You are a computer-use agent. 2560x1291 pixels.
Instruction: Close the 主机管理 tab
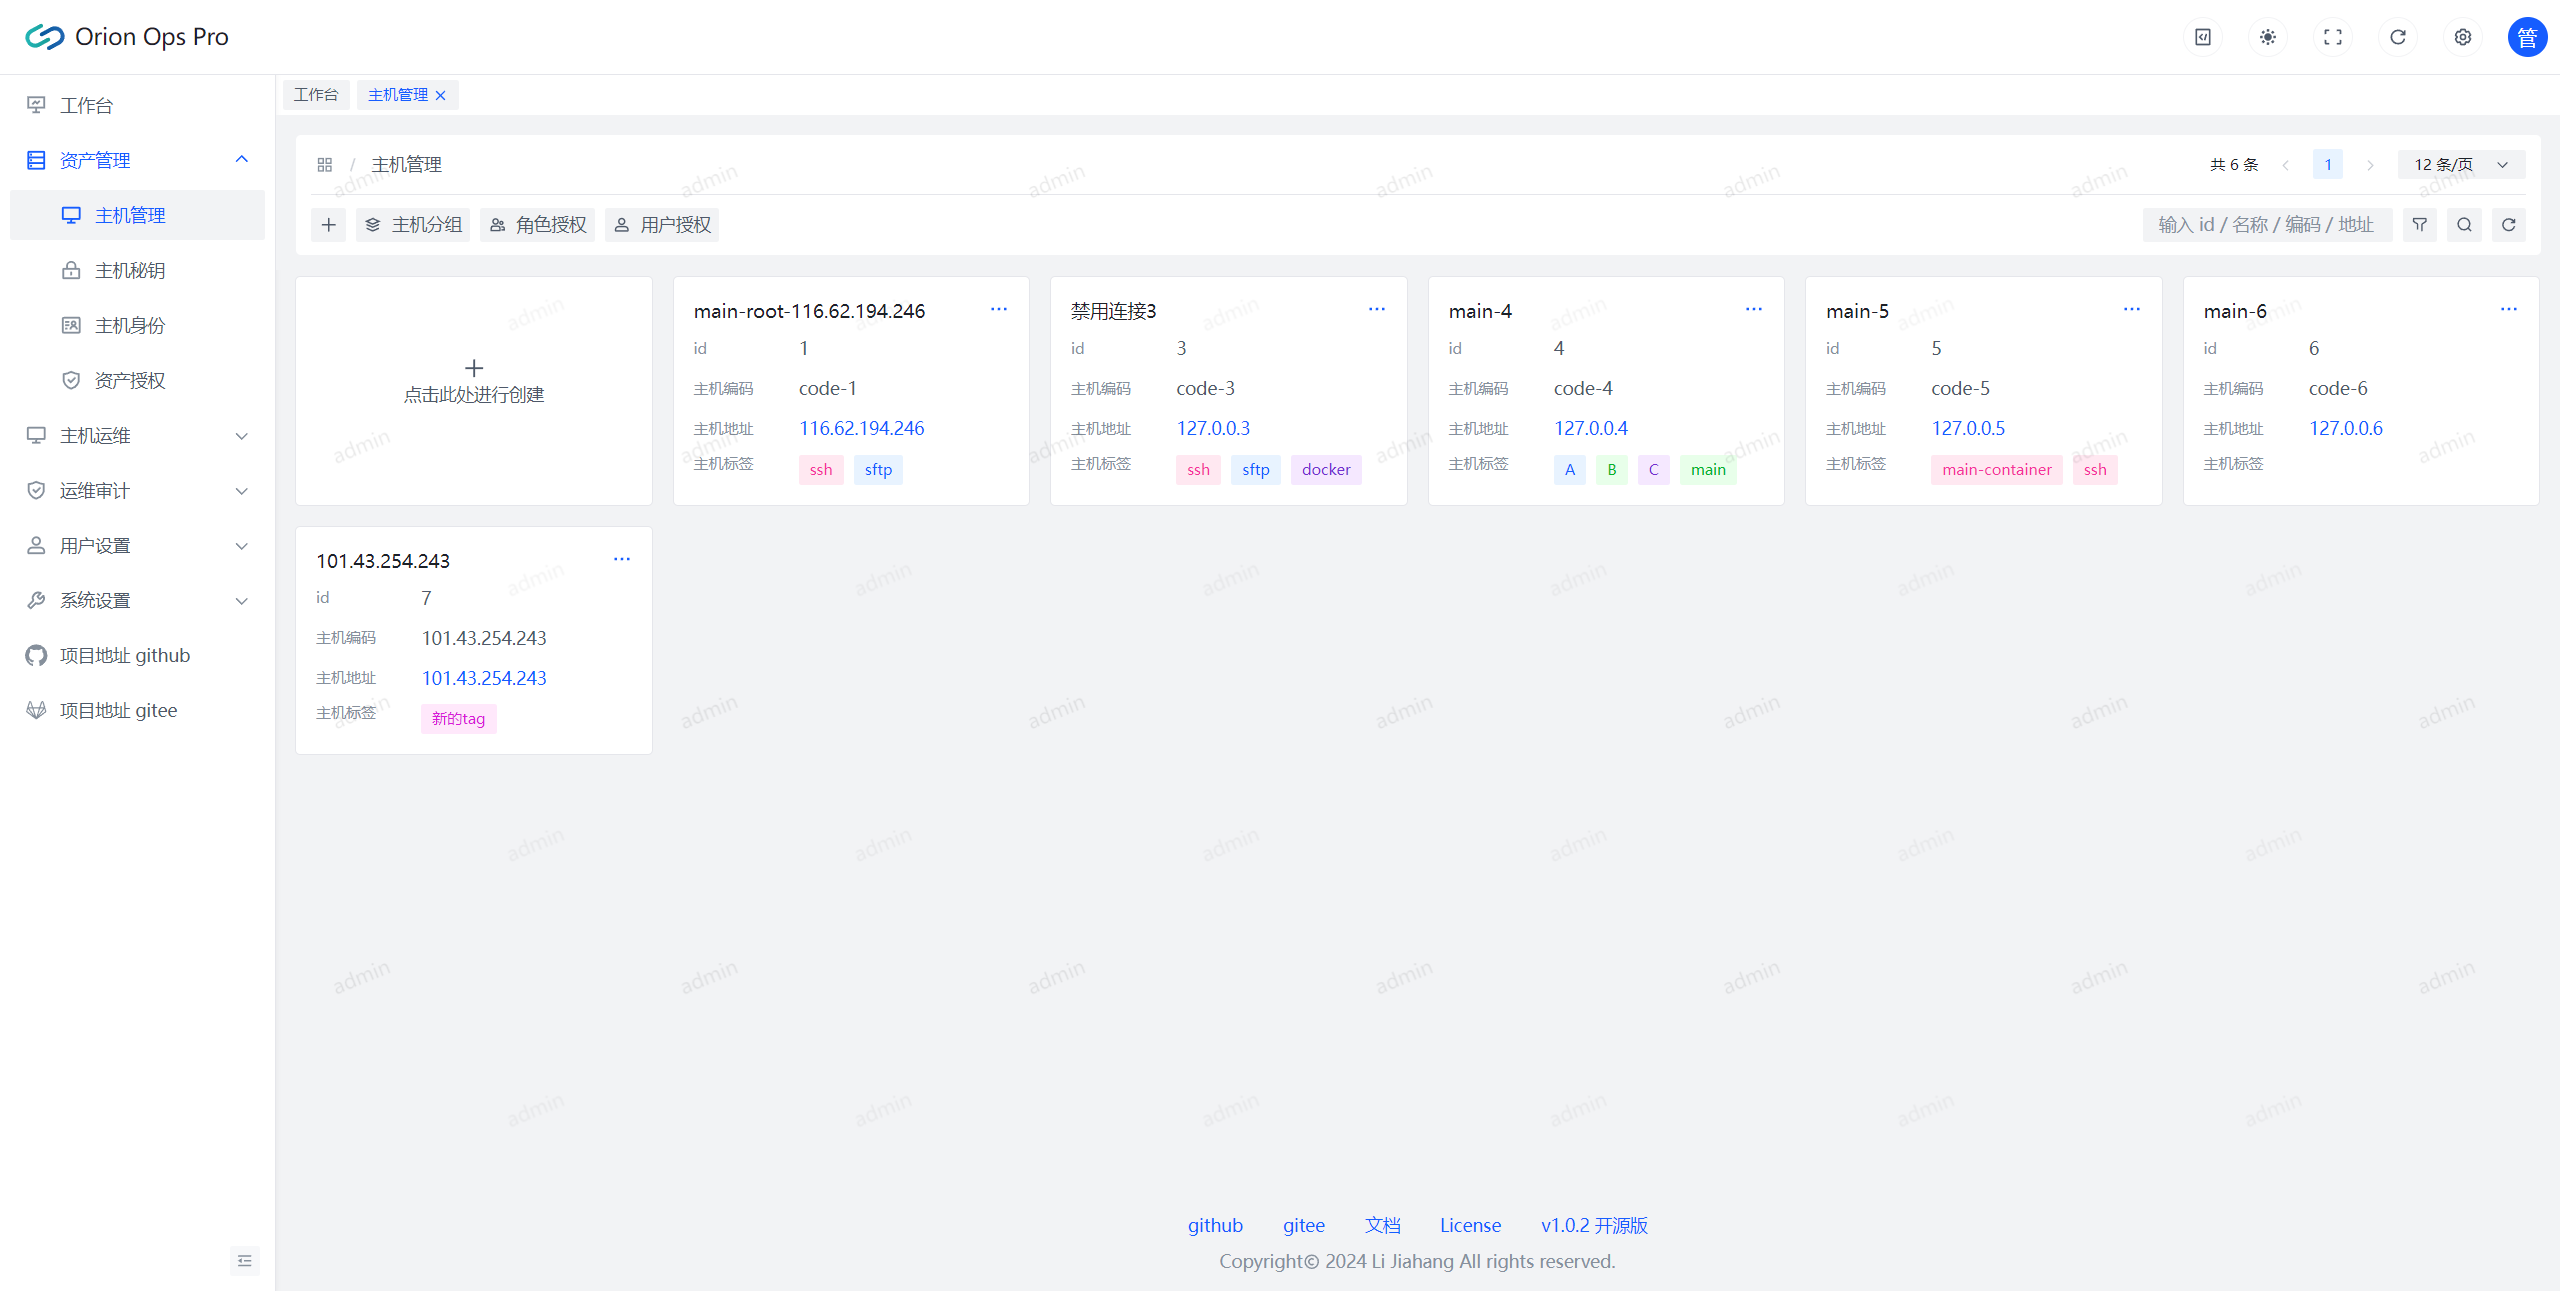pyautogui.click(x=441, y=96)
